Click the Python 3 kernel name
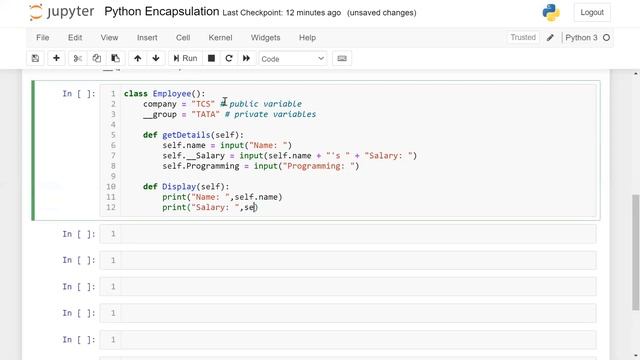 coord(581,38)
